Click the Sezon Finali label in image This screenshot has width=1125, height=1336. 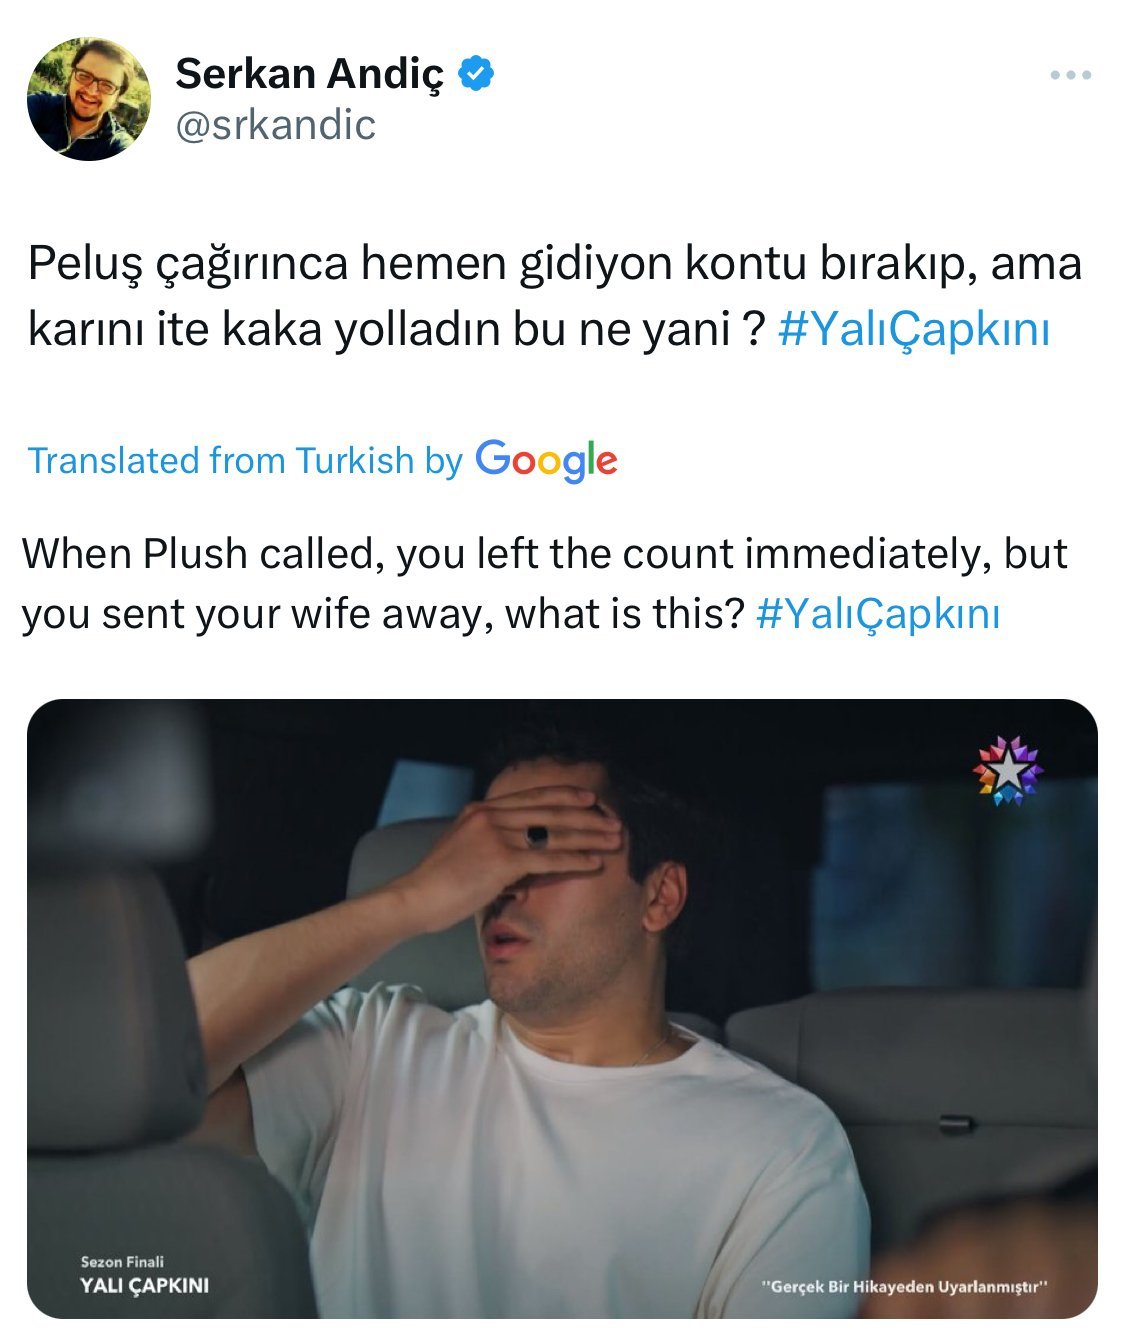(122, 1262)
